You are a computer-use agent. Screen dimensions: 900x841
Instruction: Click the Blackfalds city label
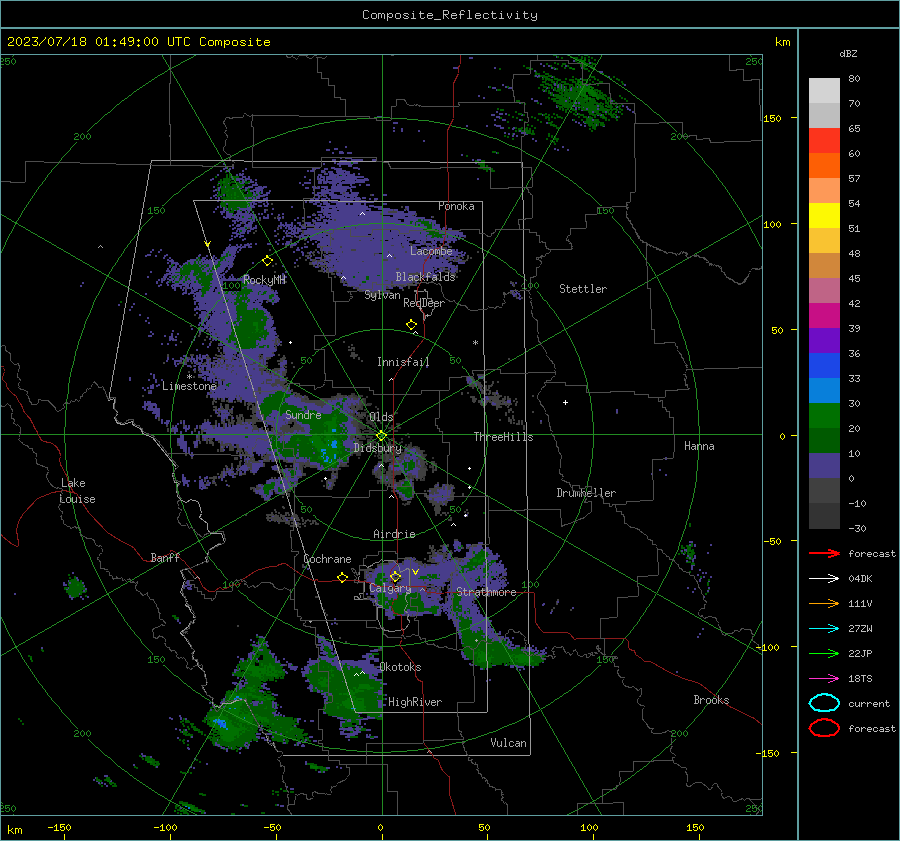coord(425,277)
